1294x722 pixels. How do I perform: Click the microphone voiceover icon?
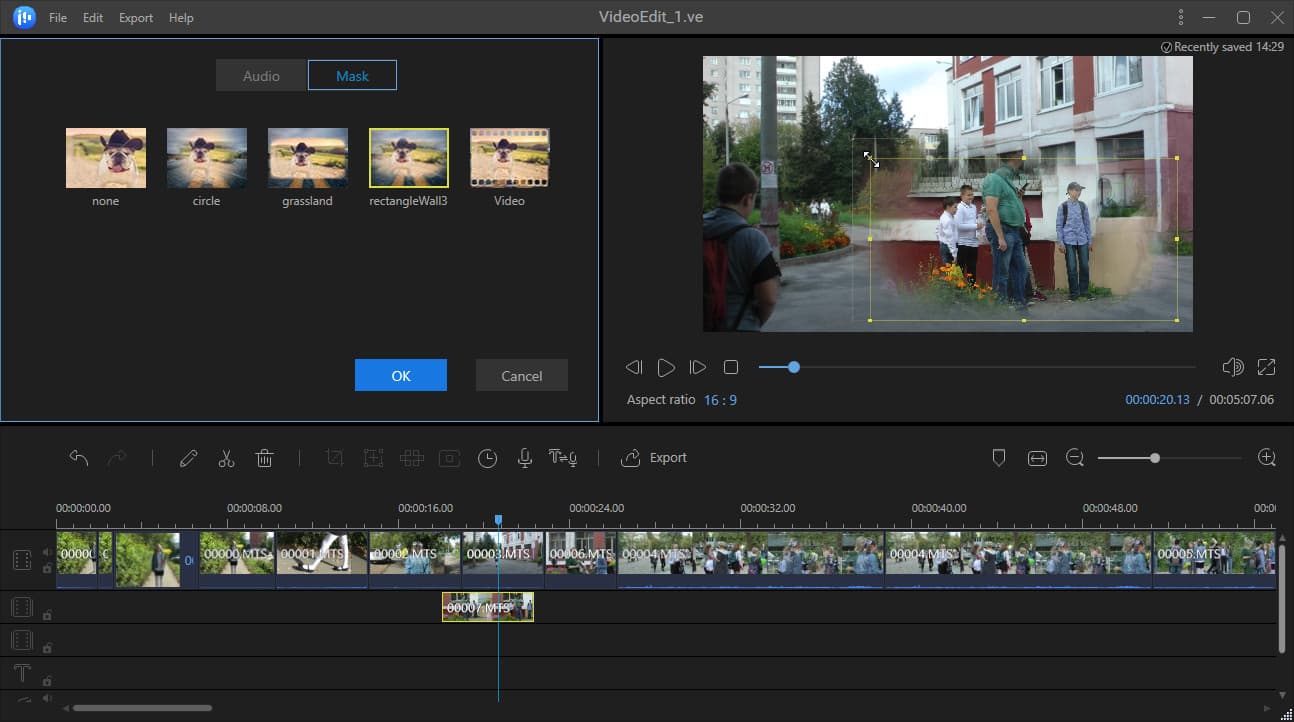click(x=524, y=458)
